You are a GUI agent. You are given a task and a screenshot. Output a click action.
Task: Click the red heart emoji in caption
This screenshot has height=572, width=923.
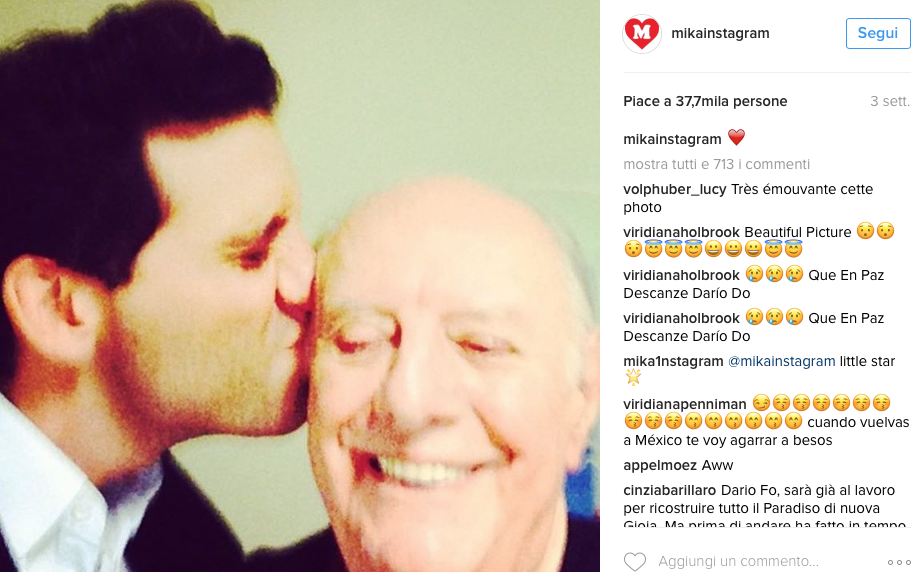pyautogui.click(x=736, y=138)
